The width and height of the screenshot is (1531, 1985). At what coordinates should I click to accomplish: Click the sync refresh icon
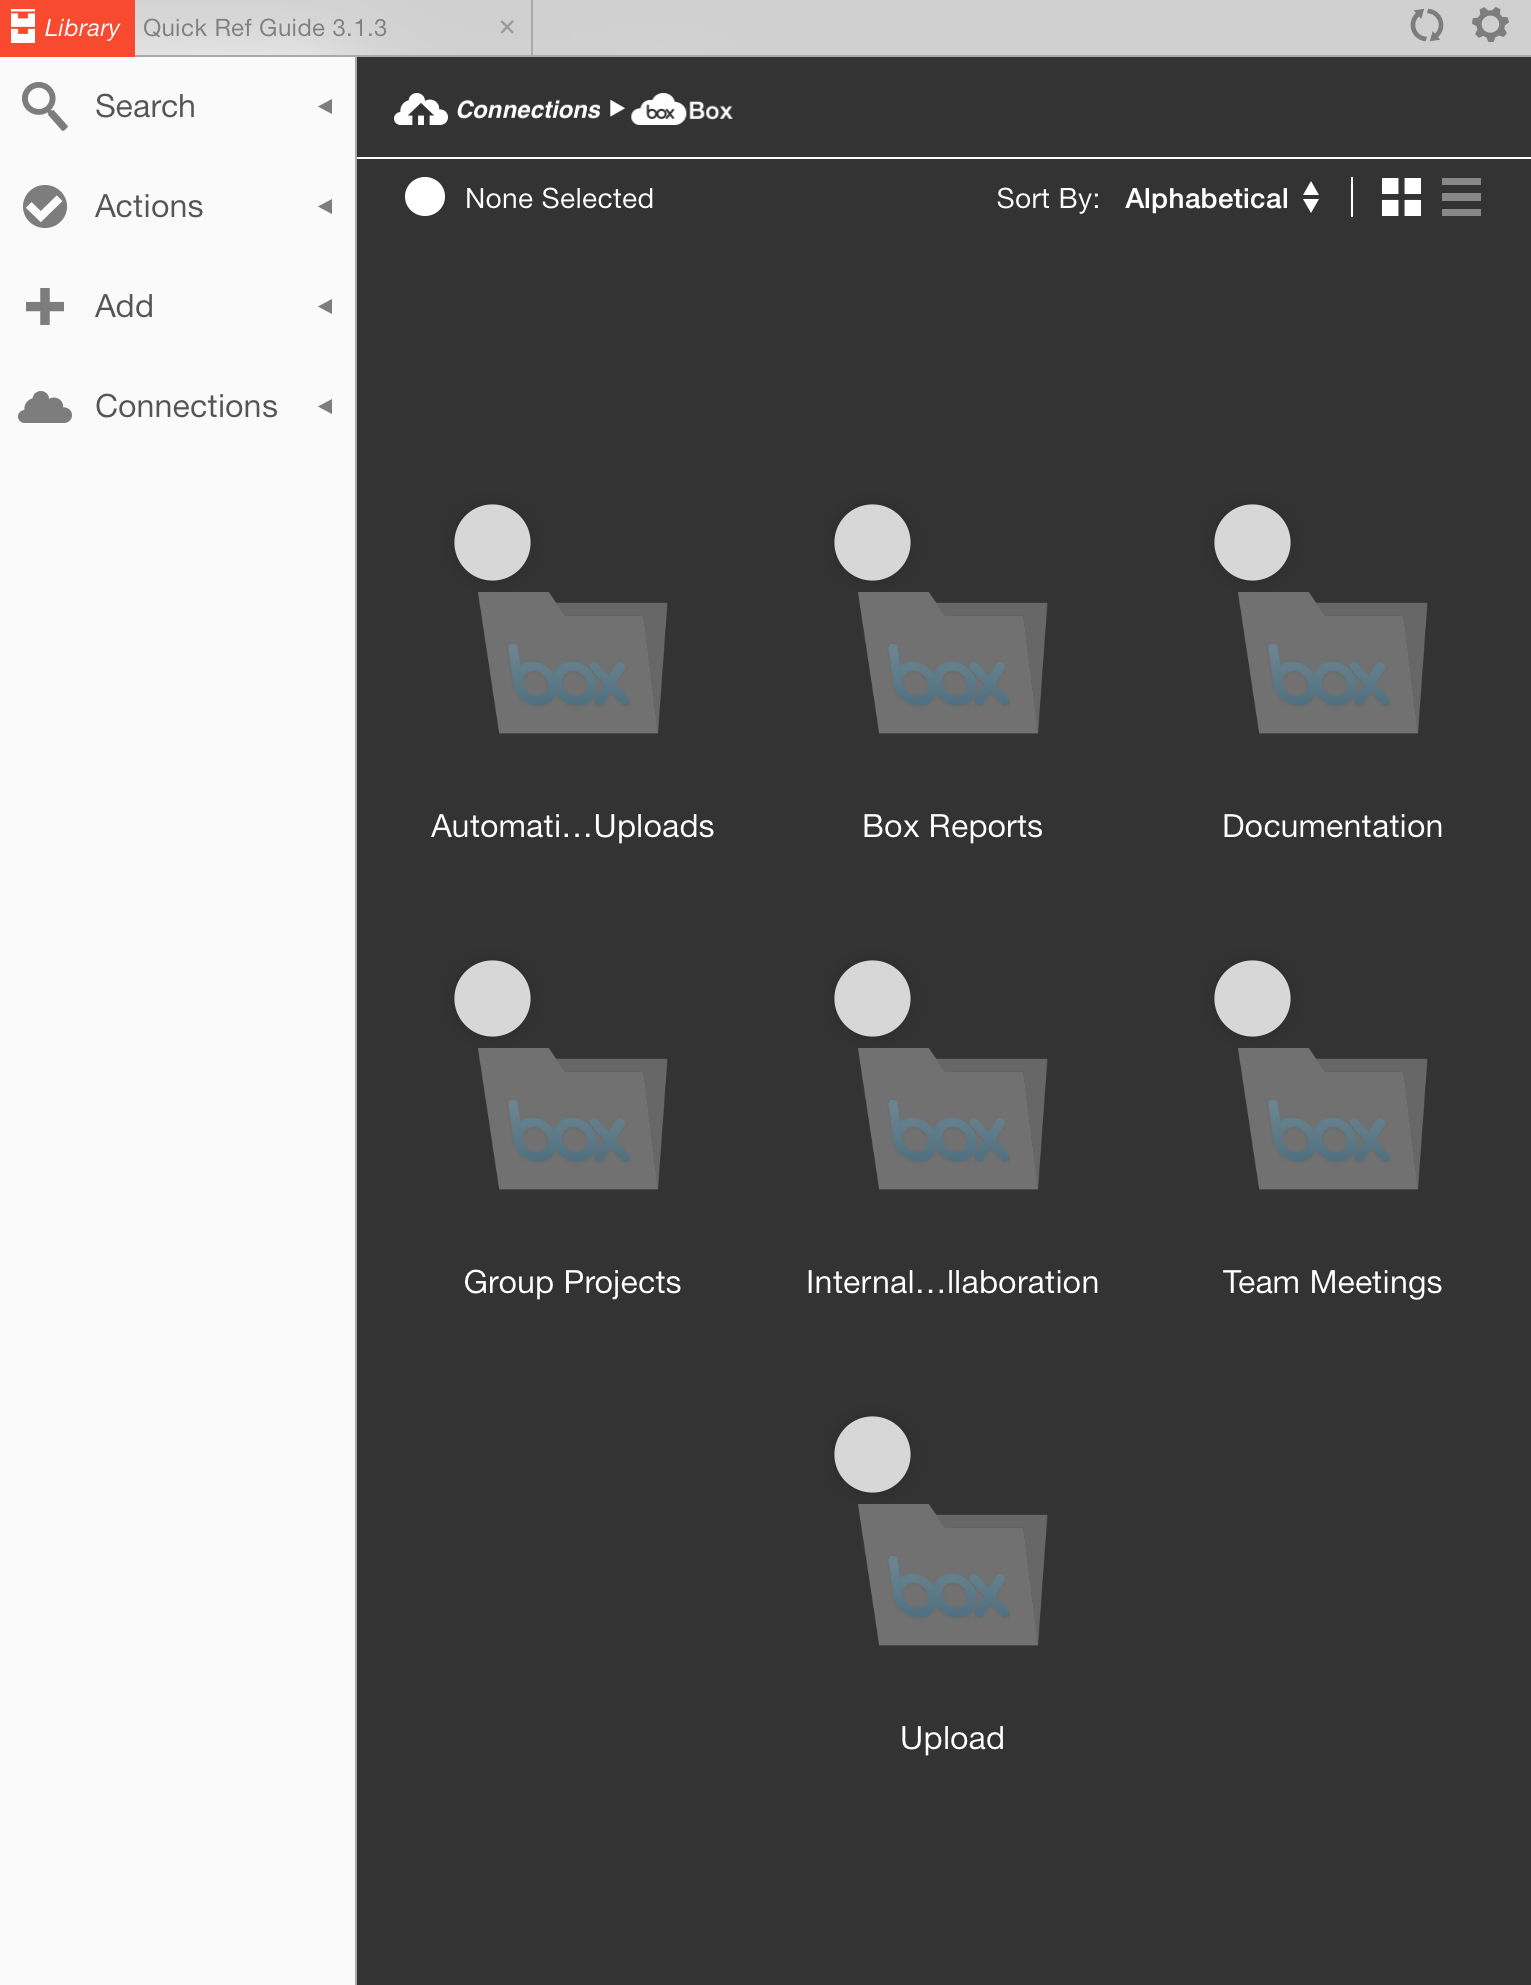tap(1427, 25)
